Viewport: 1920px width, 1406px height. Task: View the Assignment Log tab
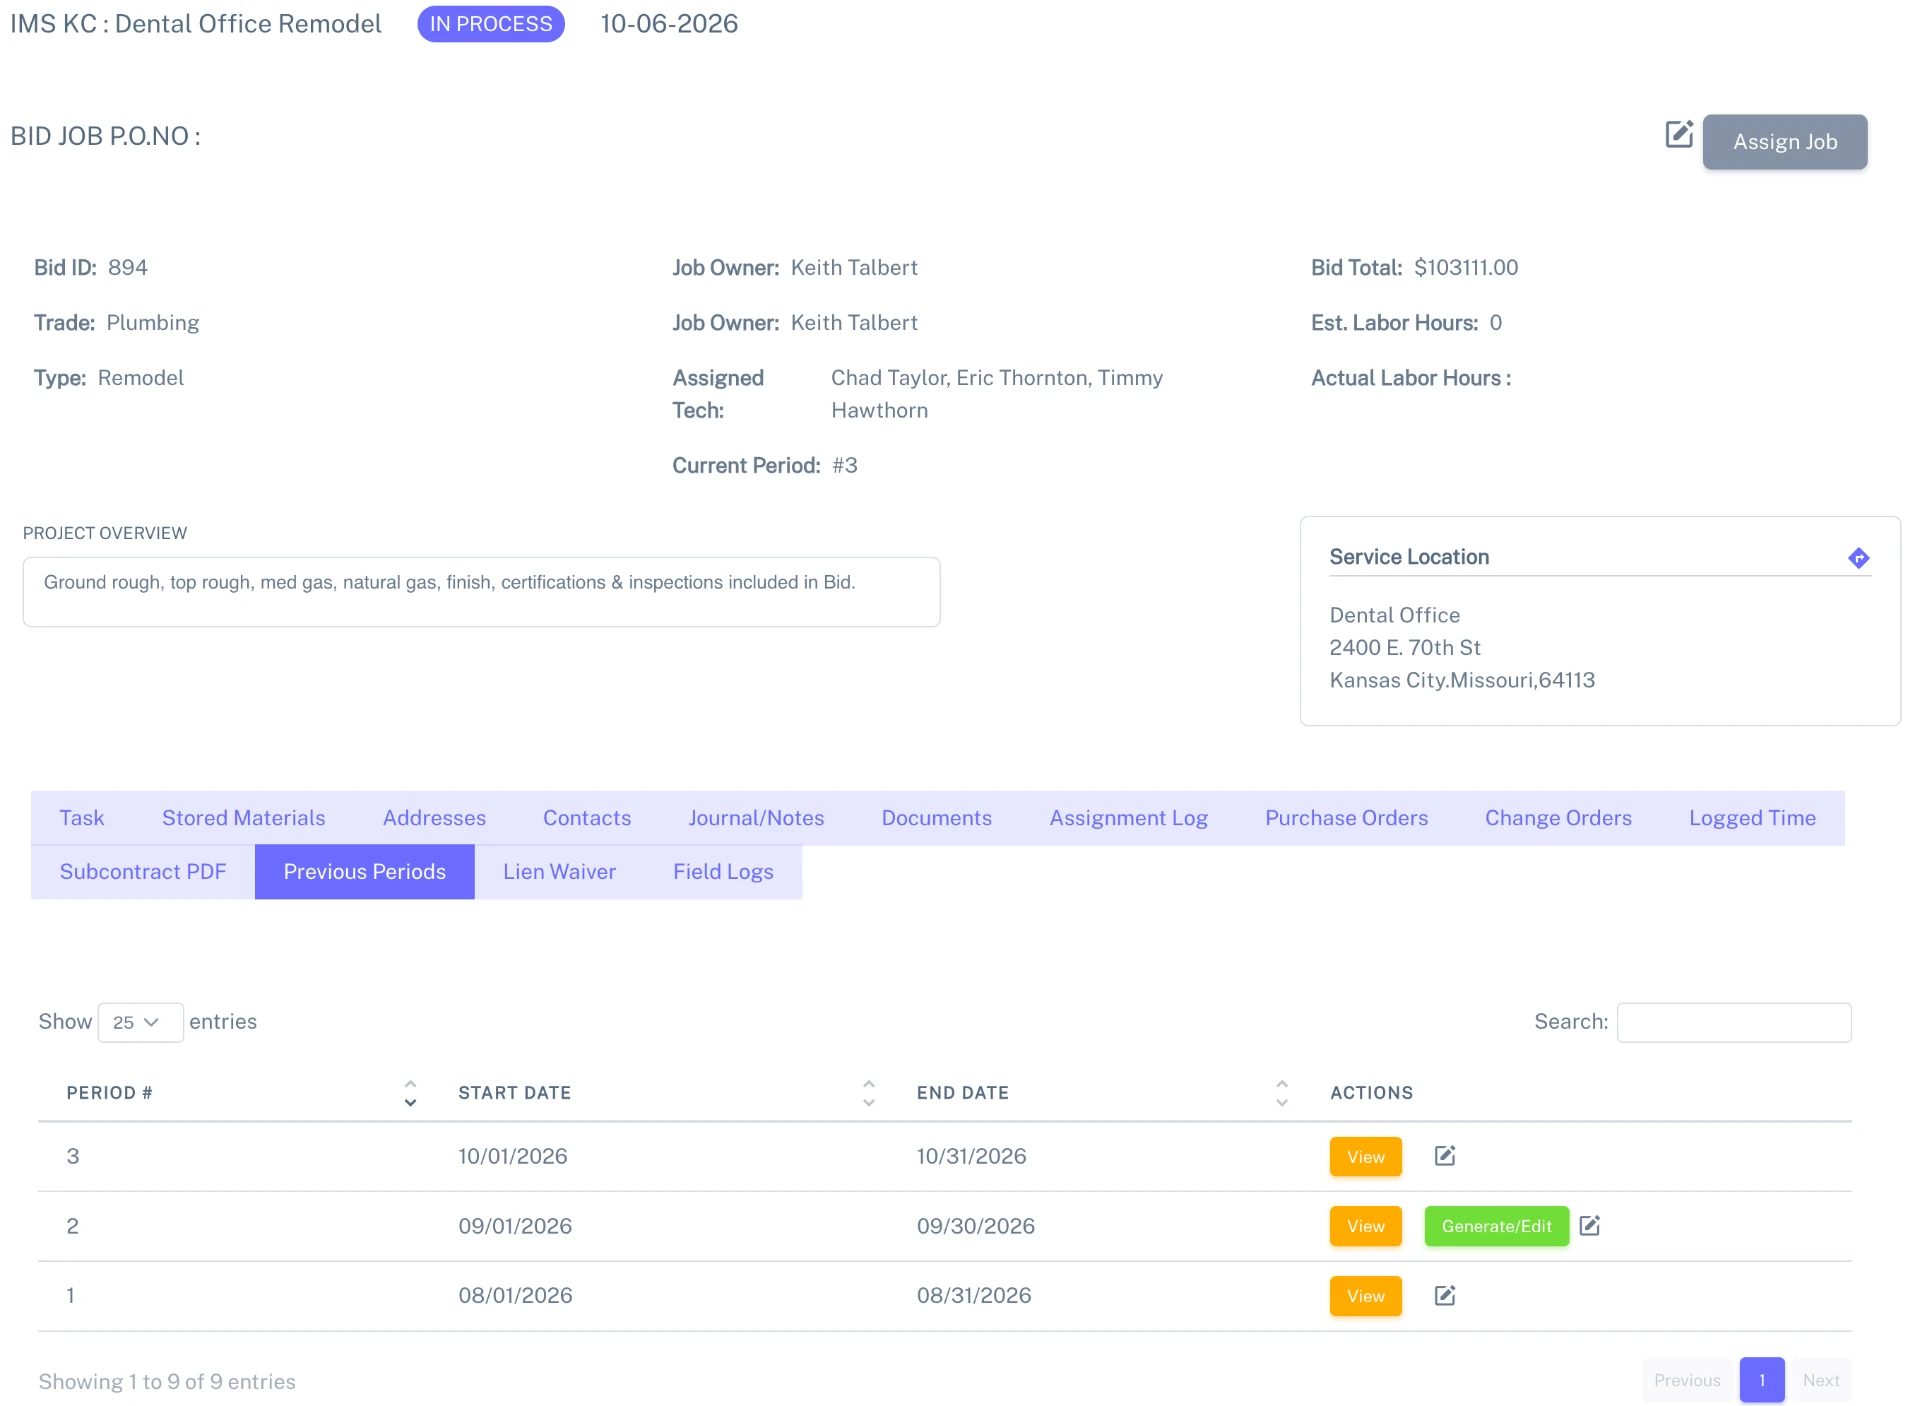pyautogui.click(x=1129, y=818)
